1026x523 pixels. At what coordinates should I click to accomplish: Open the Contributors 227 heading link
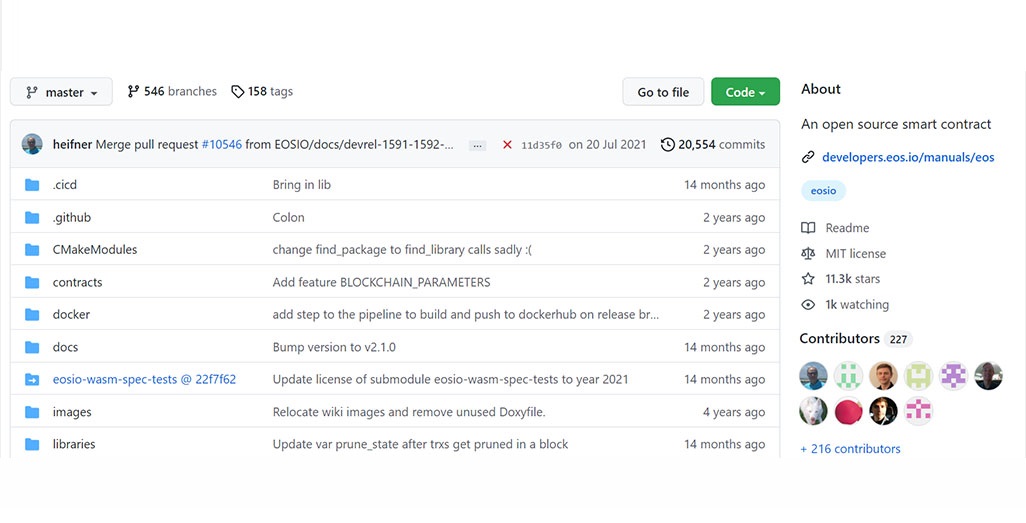[856, 338]
